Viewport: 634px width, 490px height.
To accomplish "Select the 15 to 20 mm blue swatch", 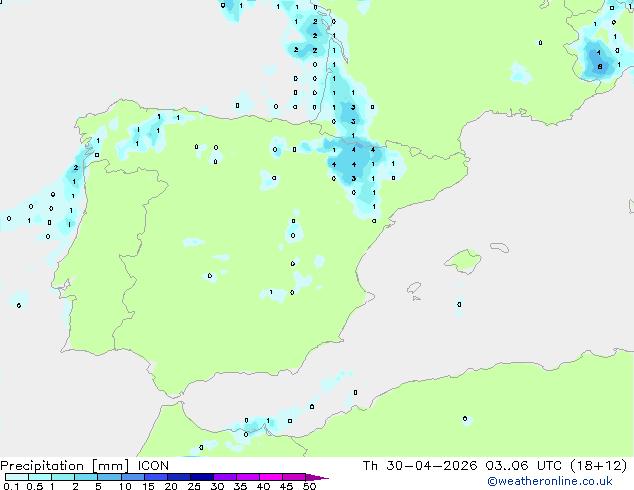I will pyautogui.click(x=156, y=477).
